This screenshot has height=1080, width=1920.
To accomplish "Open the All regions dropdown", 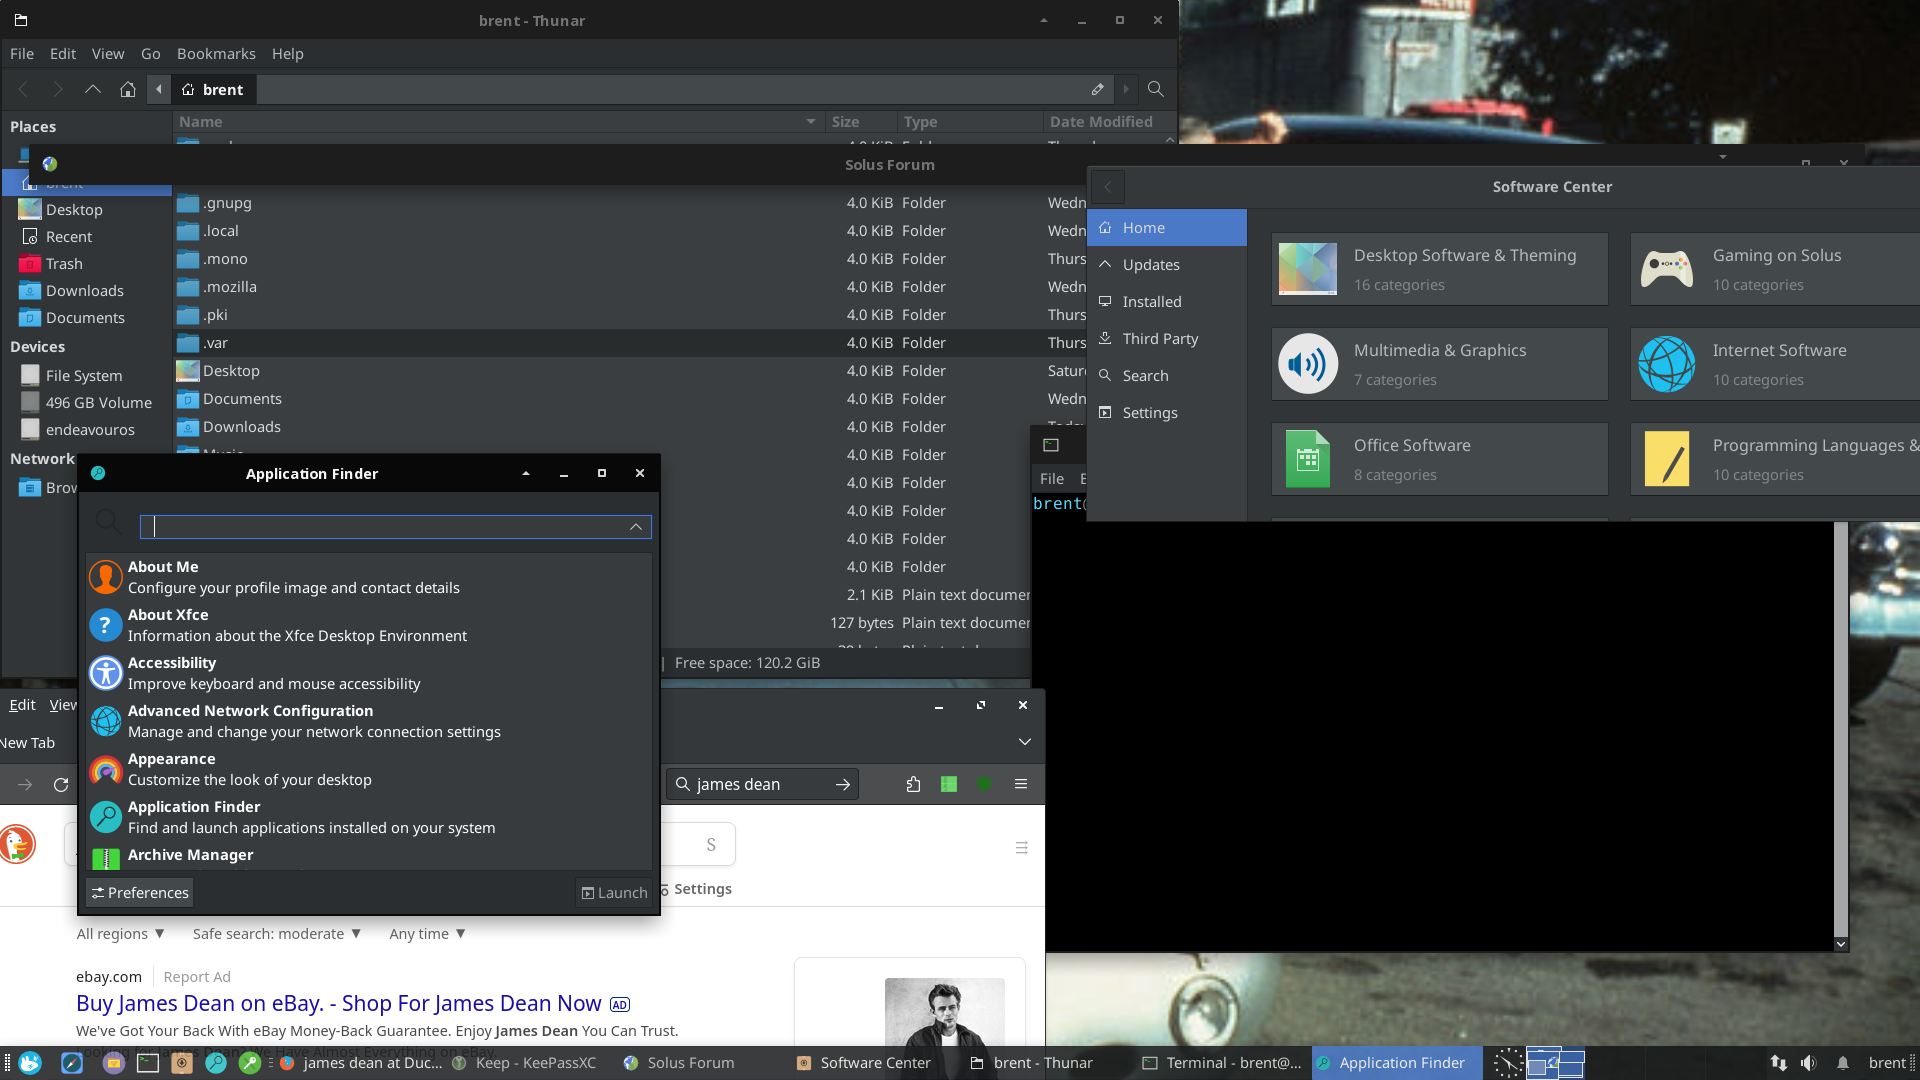I will (x=120, y=934).
